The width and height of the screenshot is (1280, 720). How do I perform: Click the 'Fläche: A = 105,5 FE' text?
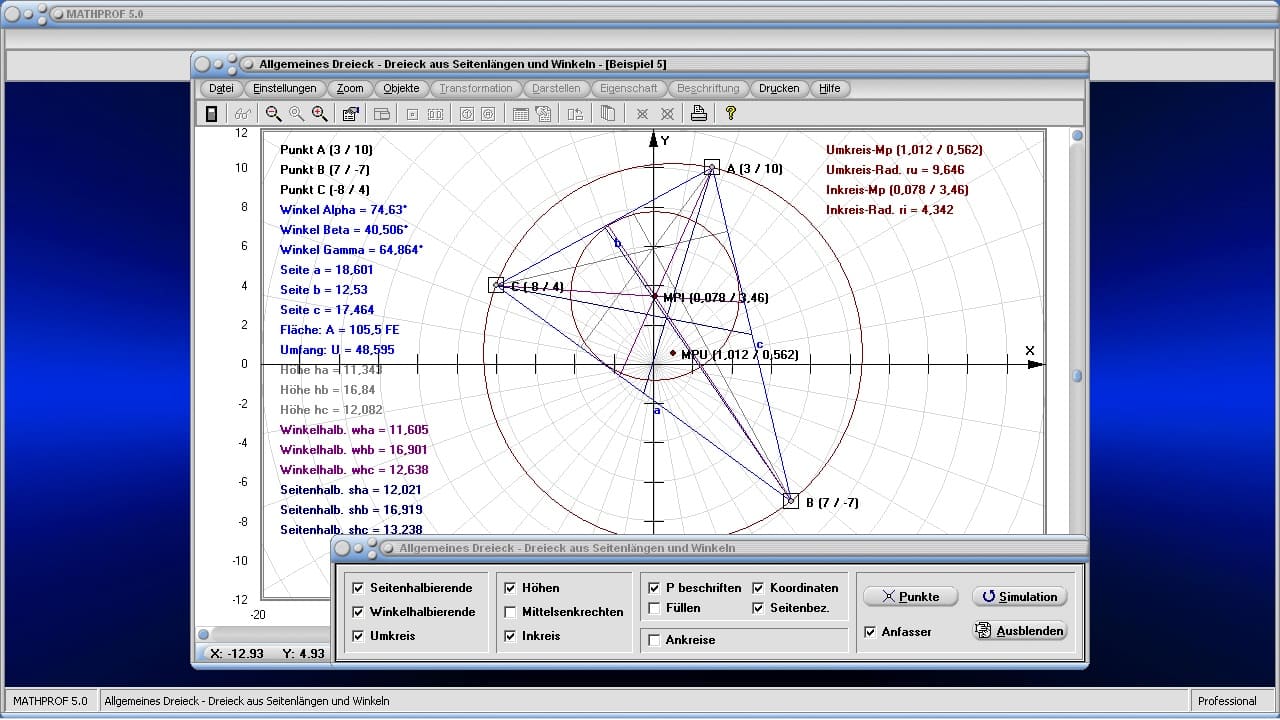click(340, 330)
